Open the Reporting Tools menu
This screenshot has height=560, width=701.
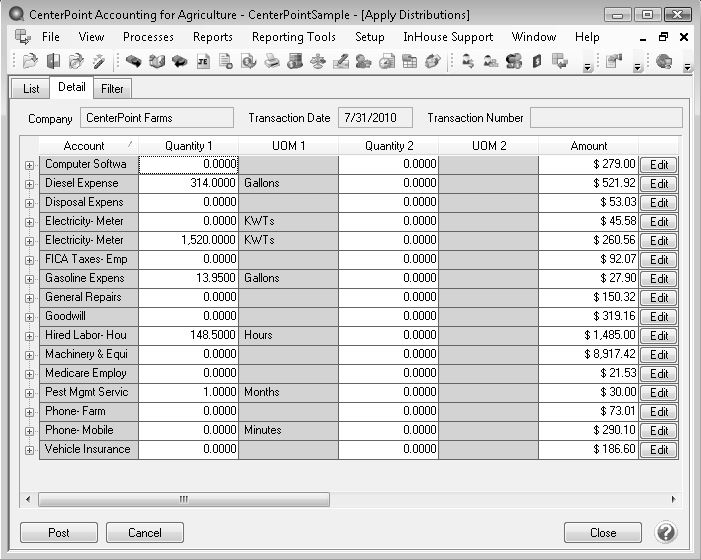point(293,37)
